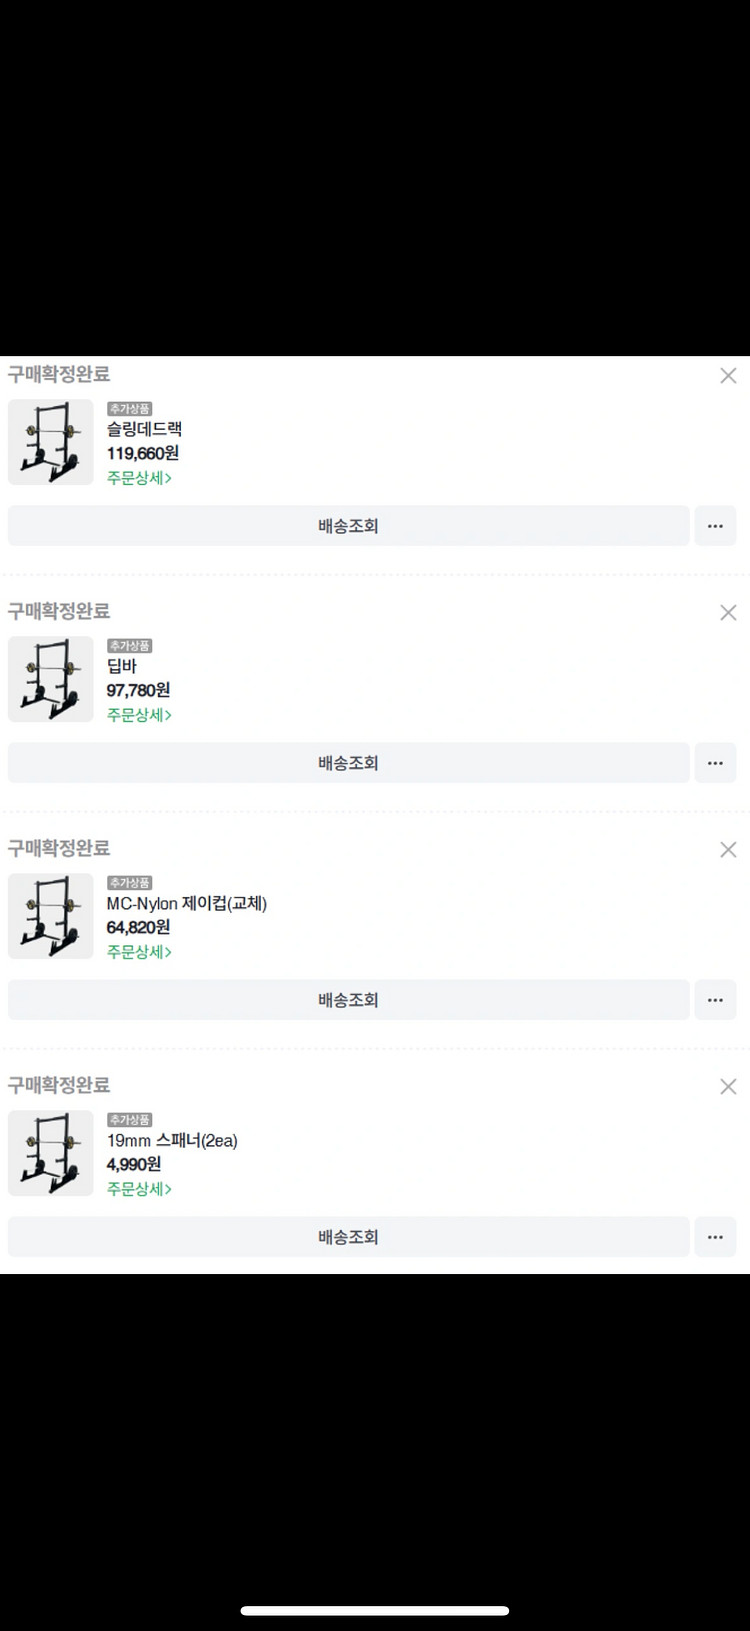The width and height of the screenshot is (750, 1631).
Task: Tap the 슬링데드랙 product thumbnail
Action: point(51,442)
